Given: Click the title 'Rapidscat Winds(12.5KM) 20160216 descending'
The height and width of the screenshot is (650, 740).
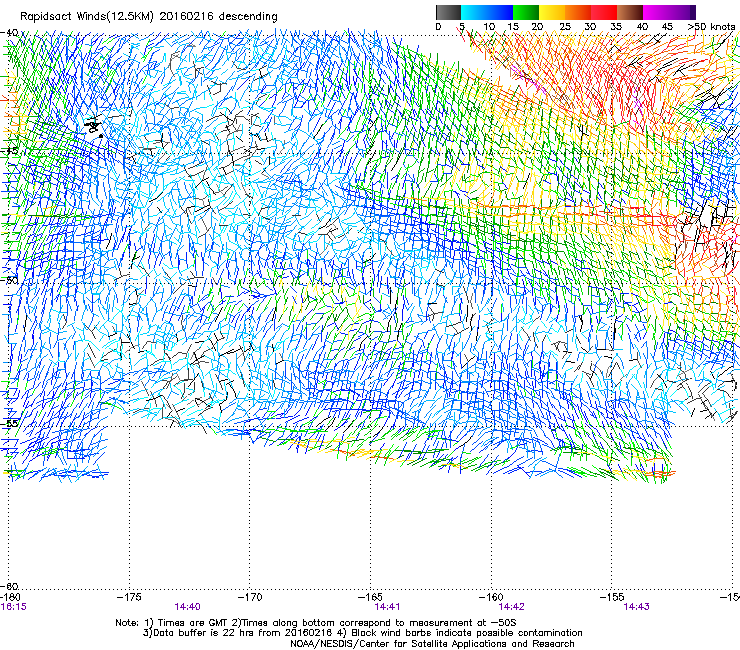Looking at the screenshot, I should click(149, 17).
